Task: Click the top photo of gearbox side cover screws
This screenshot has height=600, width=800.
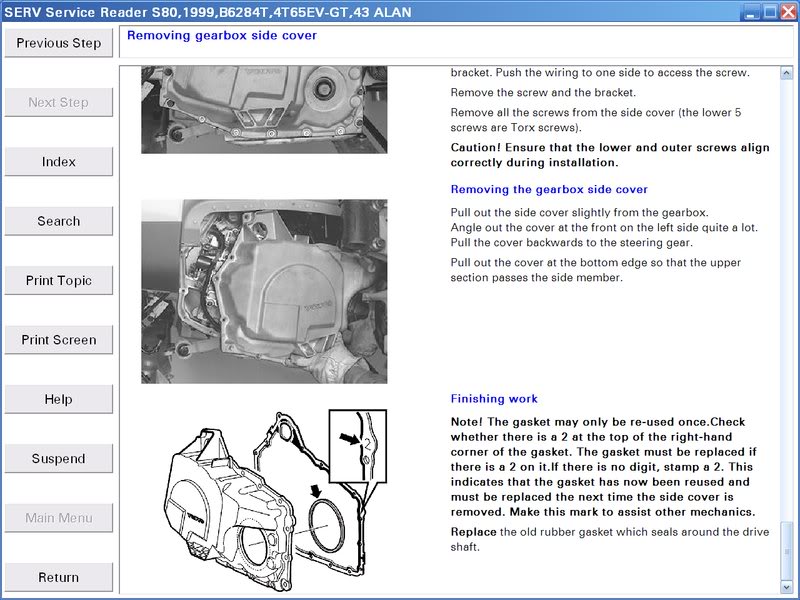Action: coord(264,110)
